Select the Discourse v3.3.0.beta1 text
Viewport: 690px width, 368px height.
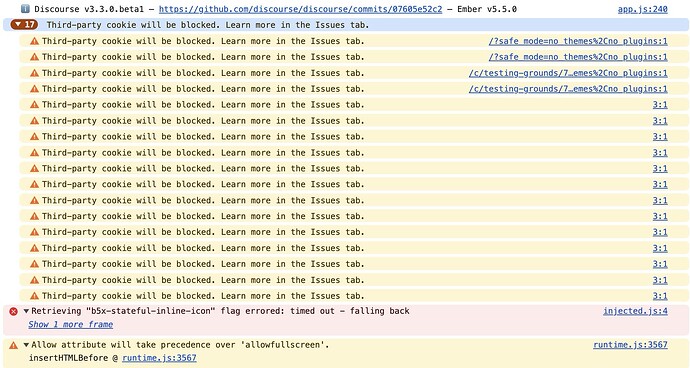tap(89, 9)
